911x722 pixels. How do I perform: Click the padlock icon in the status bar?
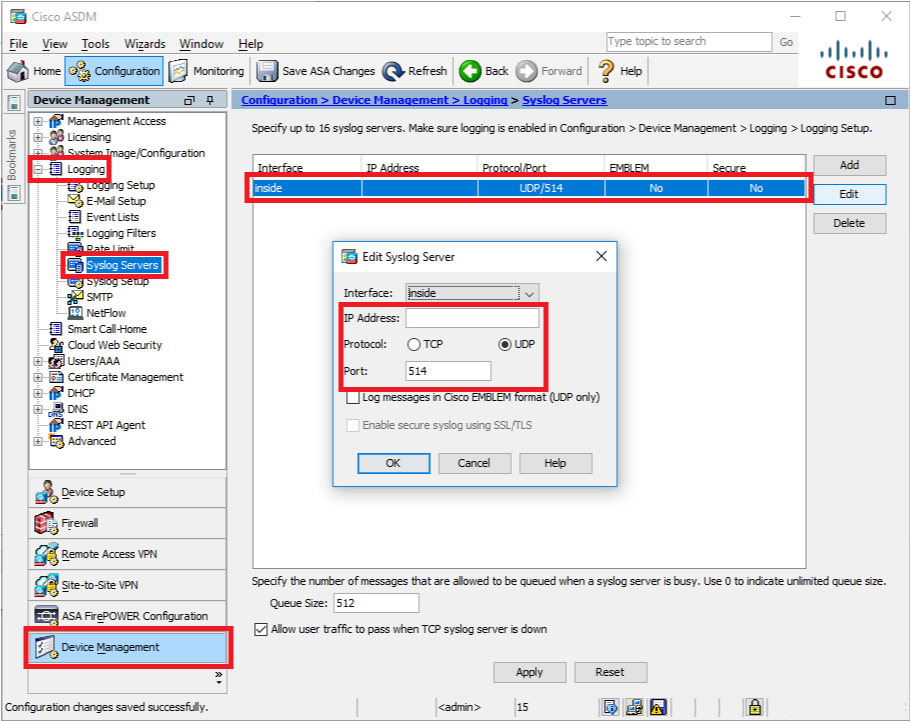point(755,707)
